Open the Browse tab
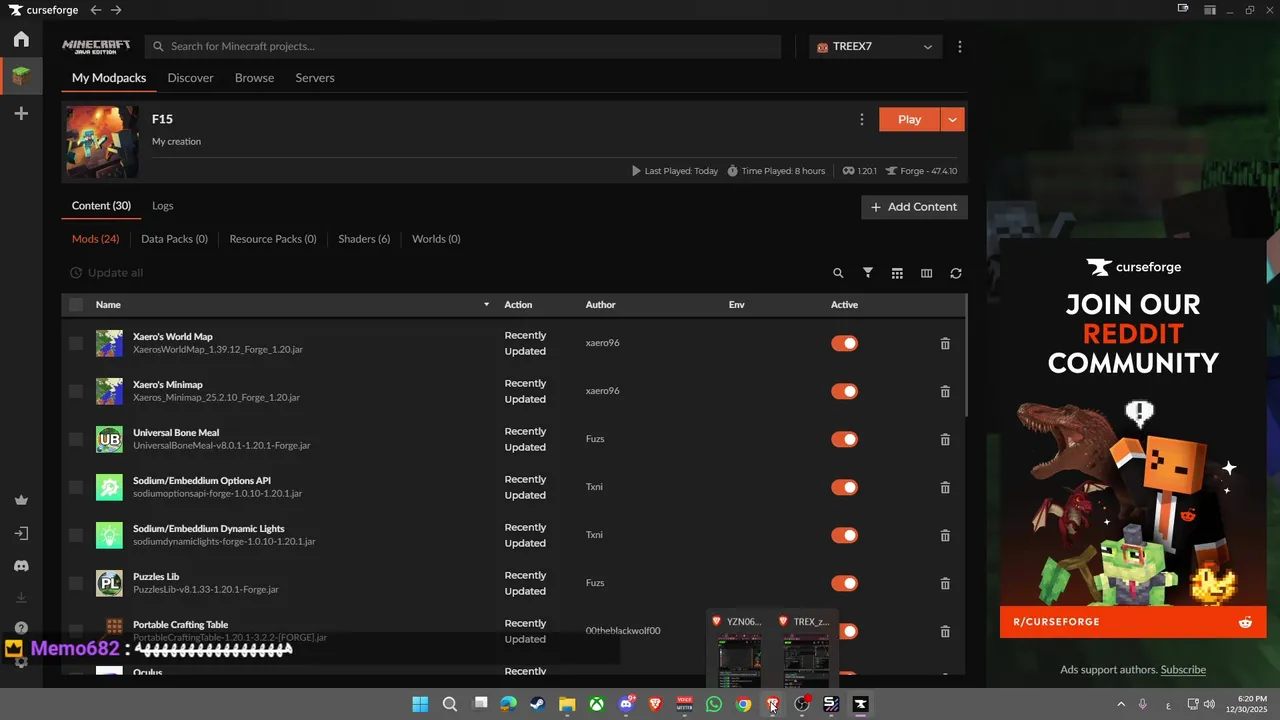The height and width of the screenshot is (720, 1280). (254, 78)
